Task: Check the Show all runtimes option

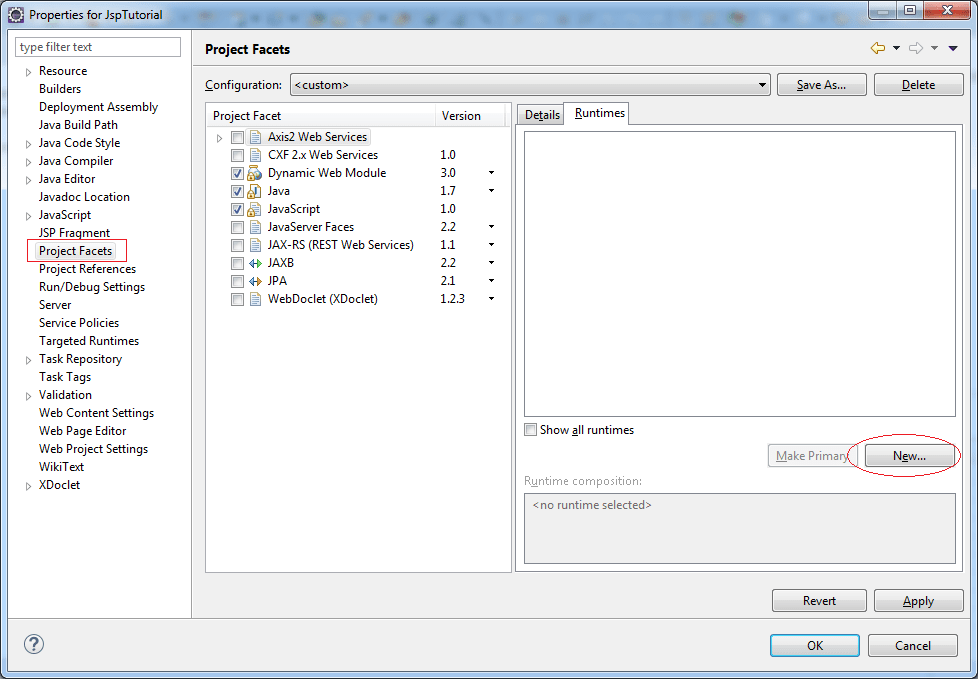Action: coord(531,429)
